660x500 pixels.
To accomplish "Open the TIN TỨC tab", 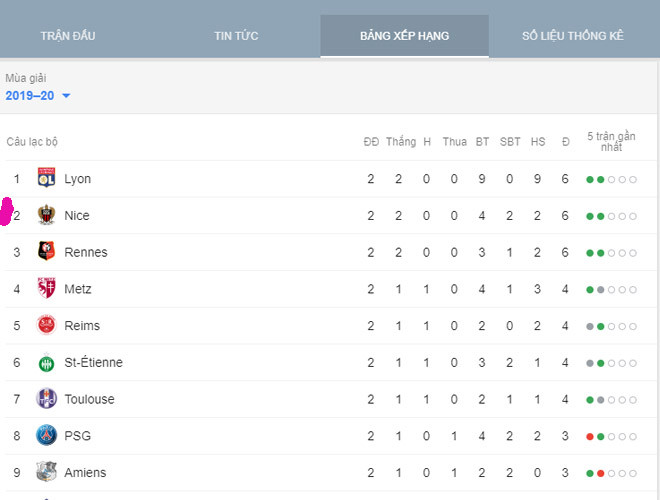I will tap(236, 36).
